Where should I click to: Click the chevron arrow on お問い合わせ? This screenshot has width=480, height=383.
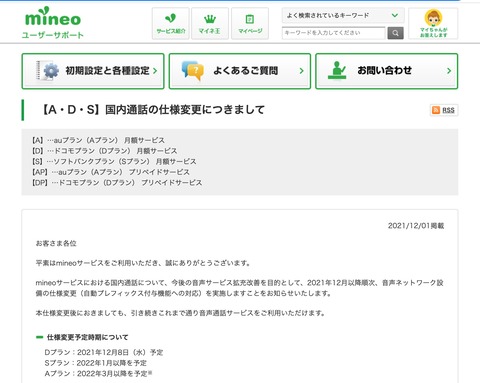(x=449, y=71)
